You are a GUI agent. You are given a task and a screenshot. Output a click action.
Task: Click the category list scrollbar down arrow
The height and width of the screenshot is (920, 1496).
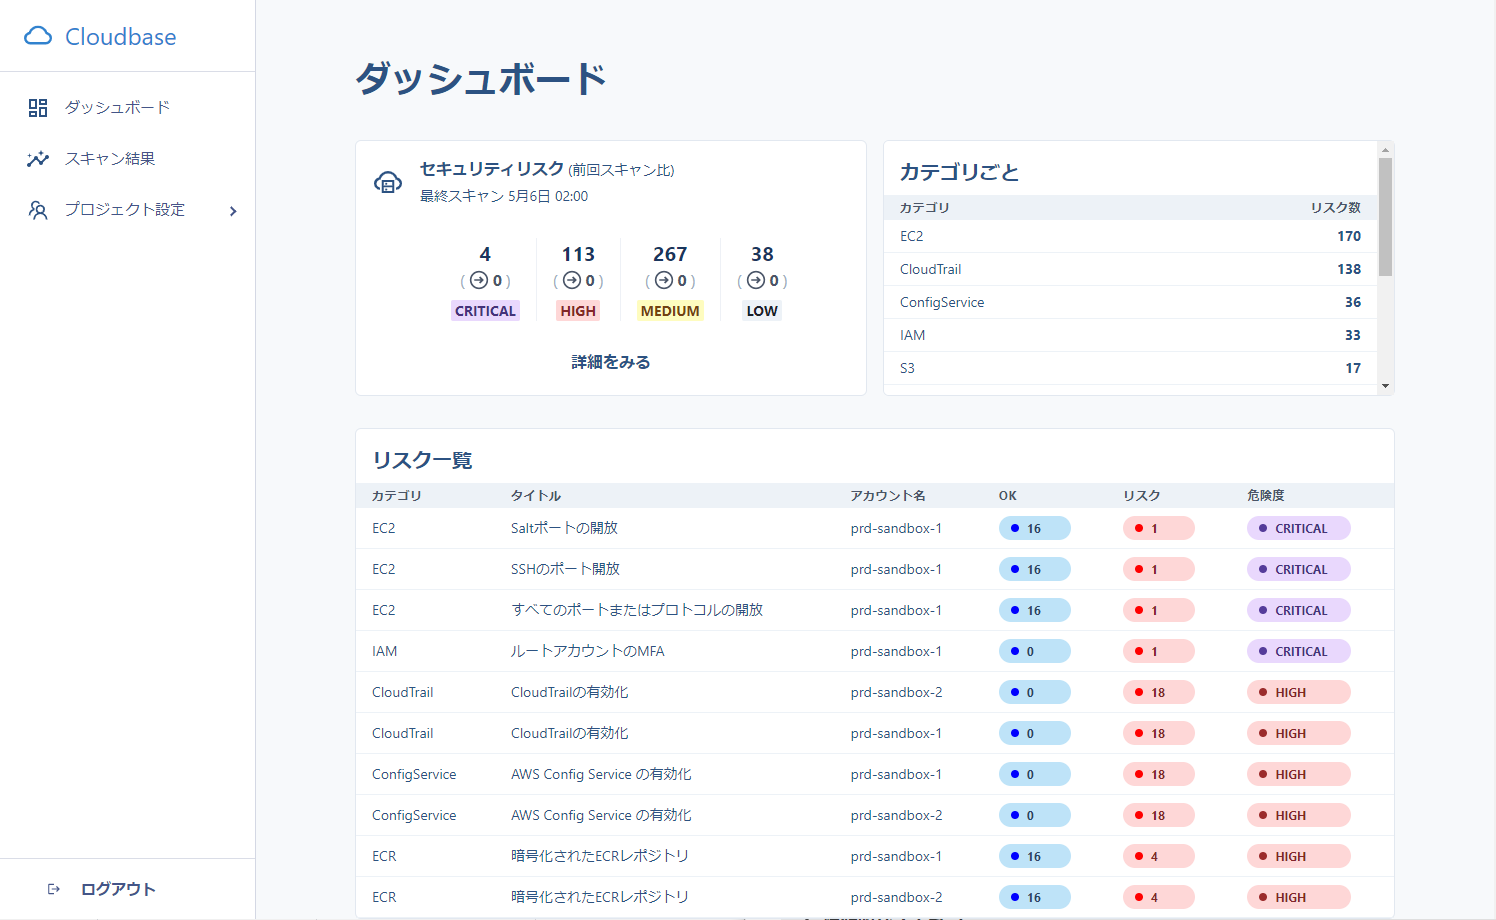pos(1385,386)
